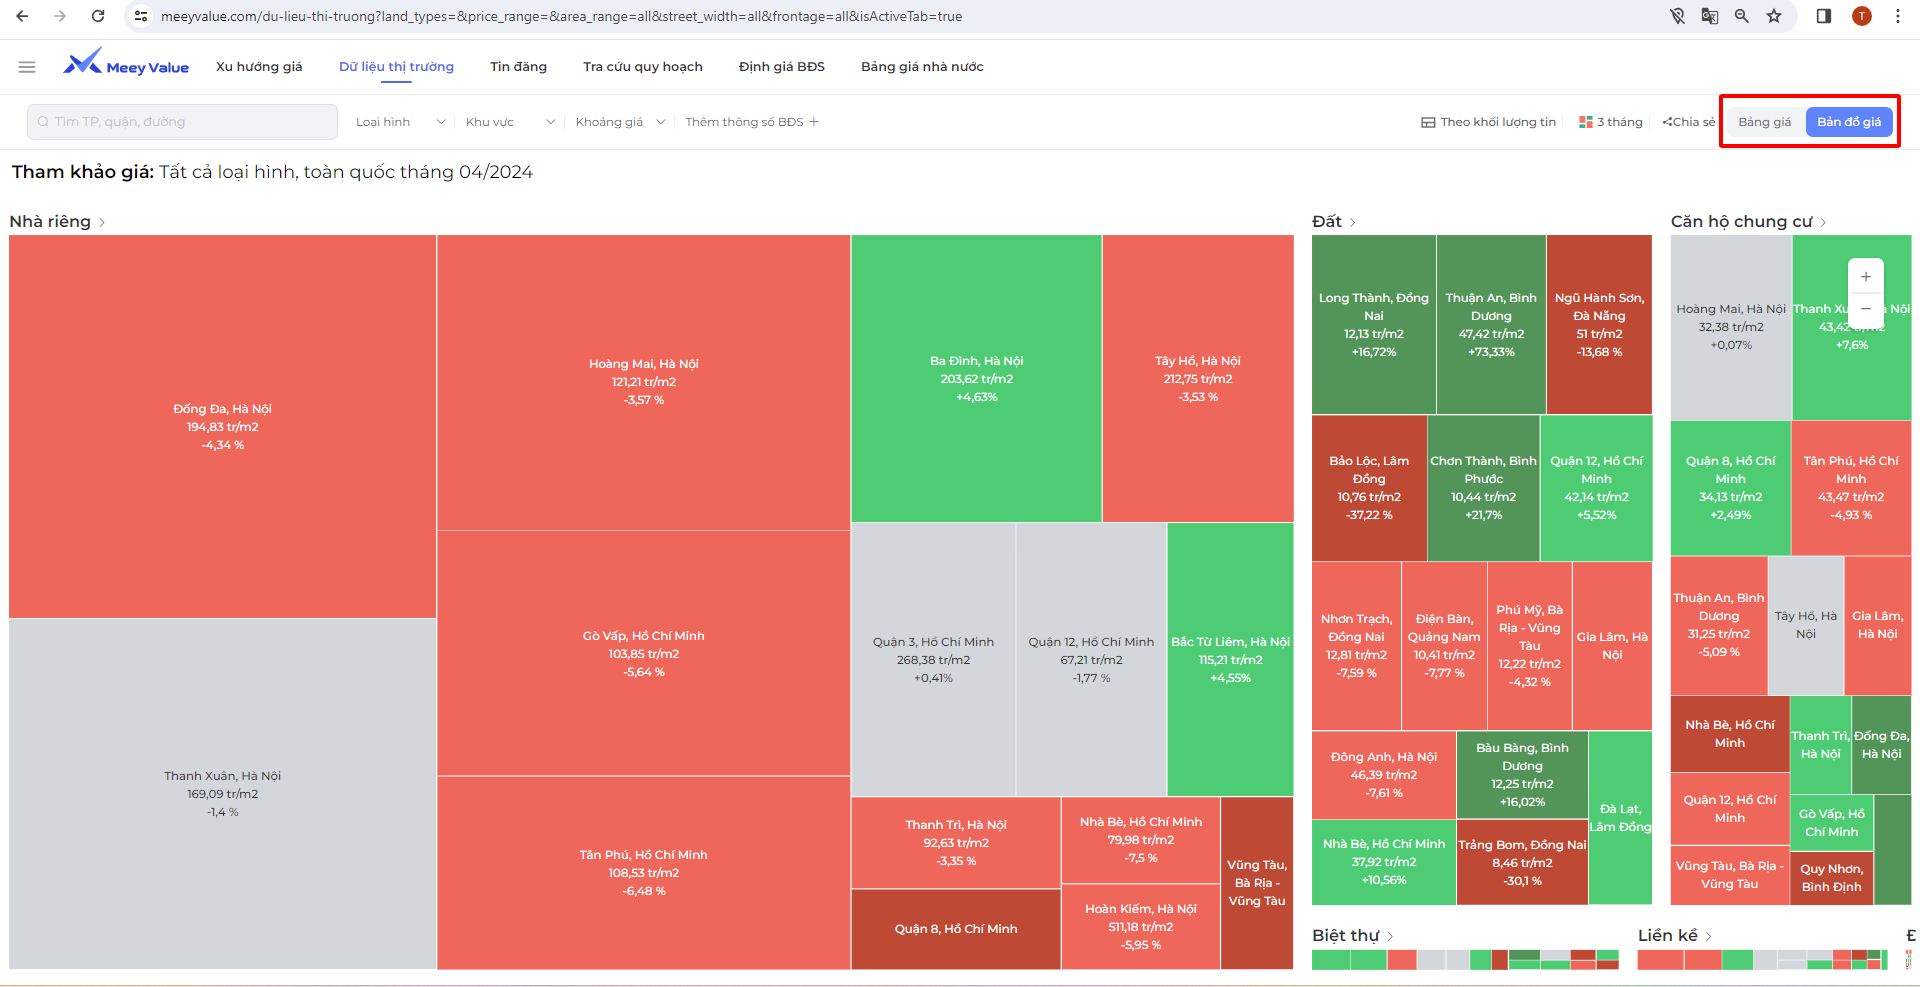Select the green Ba Đình, Hà Nội tile
The height and width of the screenshot is (987, 1920).
(976, 378)
